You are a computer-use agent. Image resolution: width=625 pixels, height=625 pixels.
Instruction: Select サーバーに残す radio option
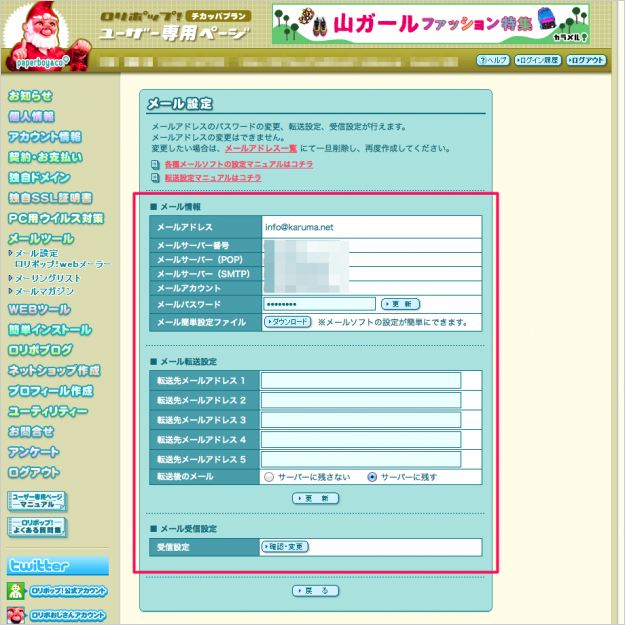372,477
